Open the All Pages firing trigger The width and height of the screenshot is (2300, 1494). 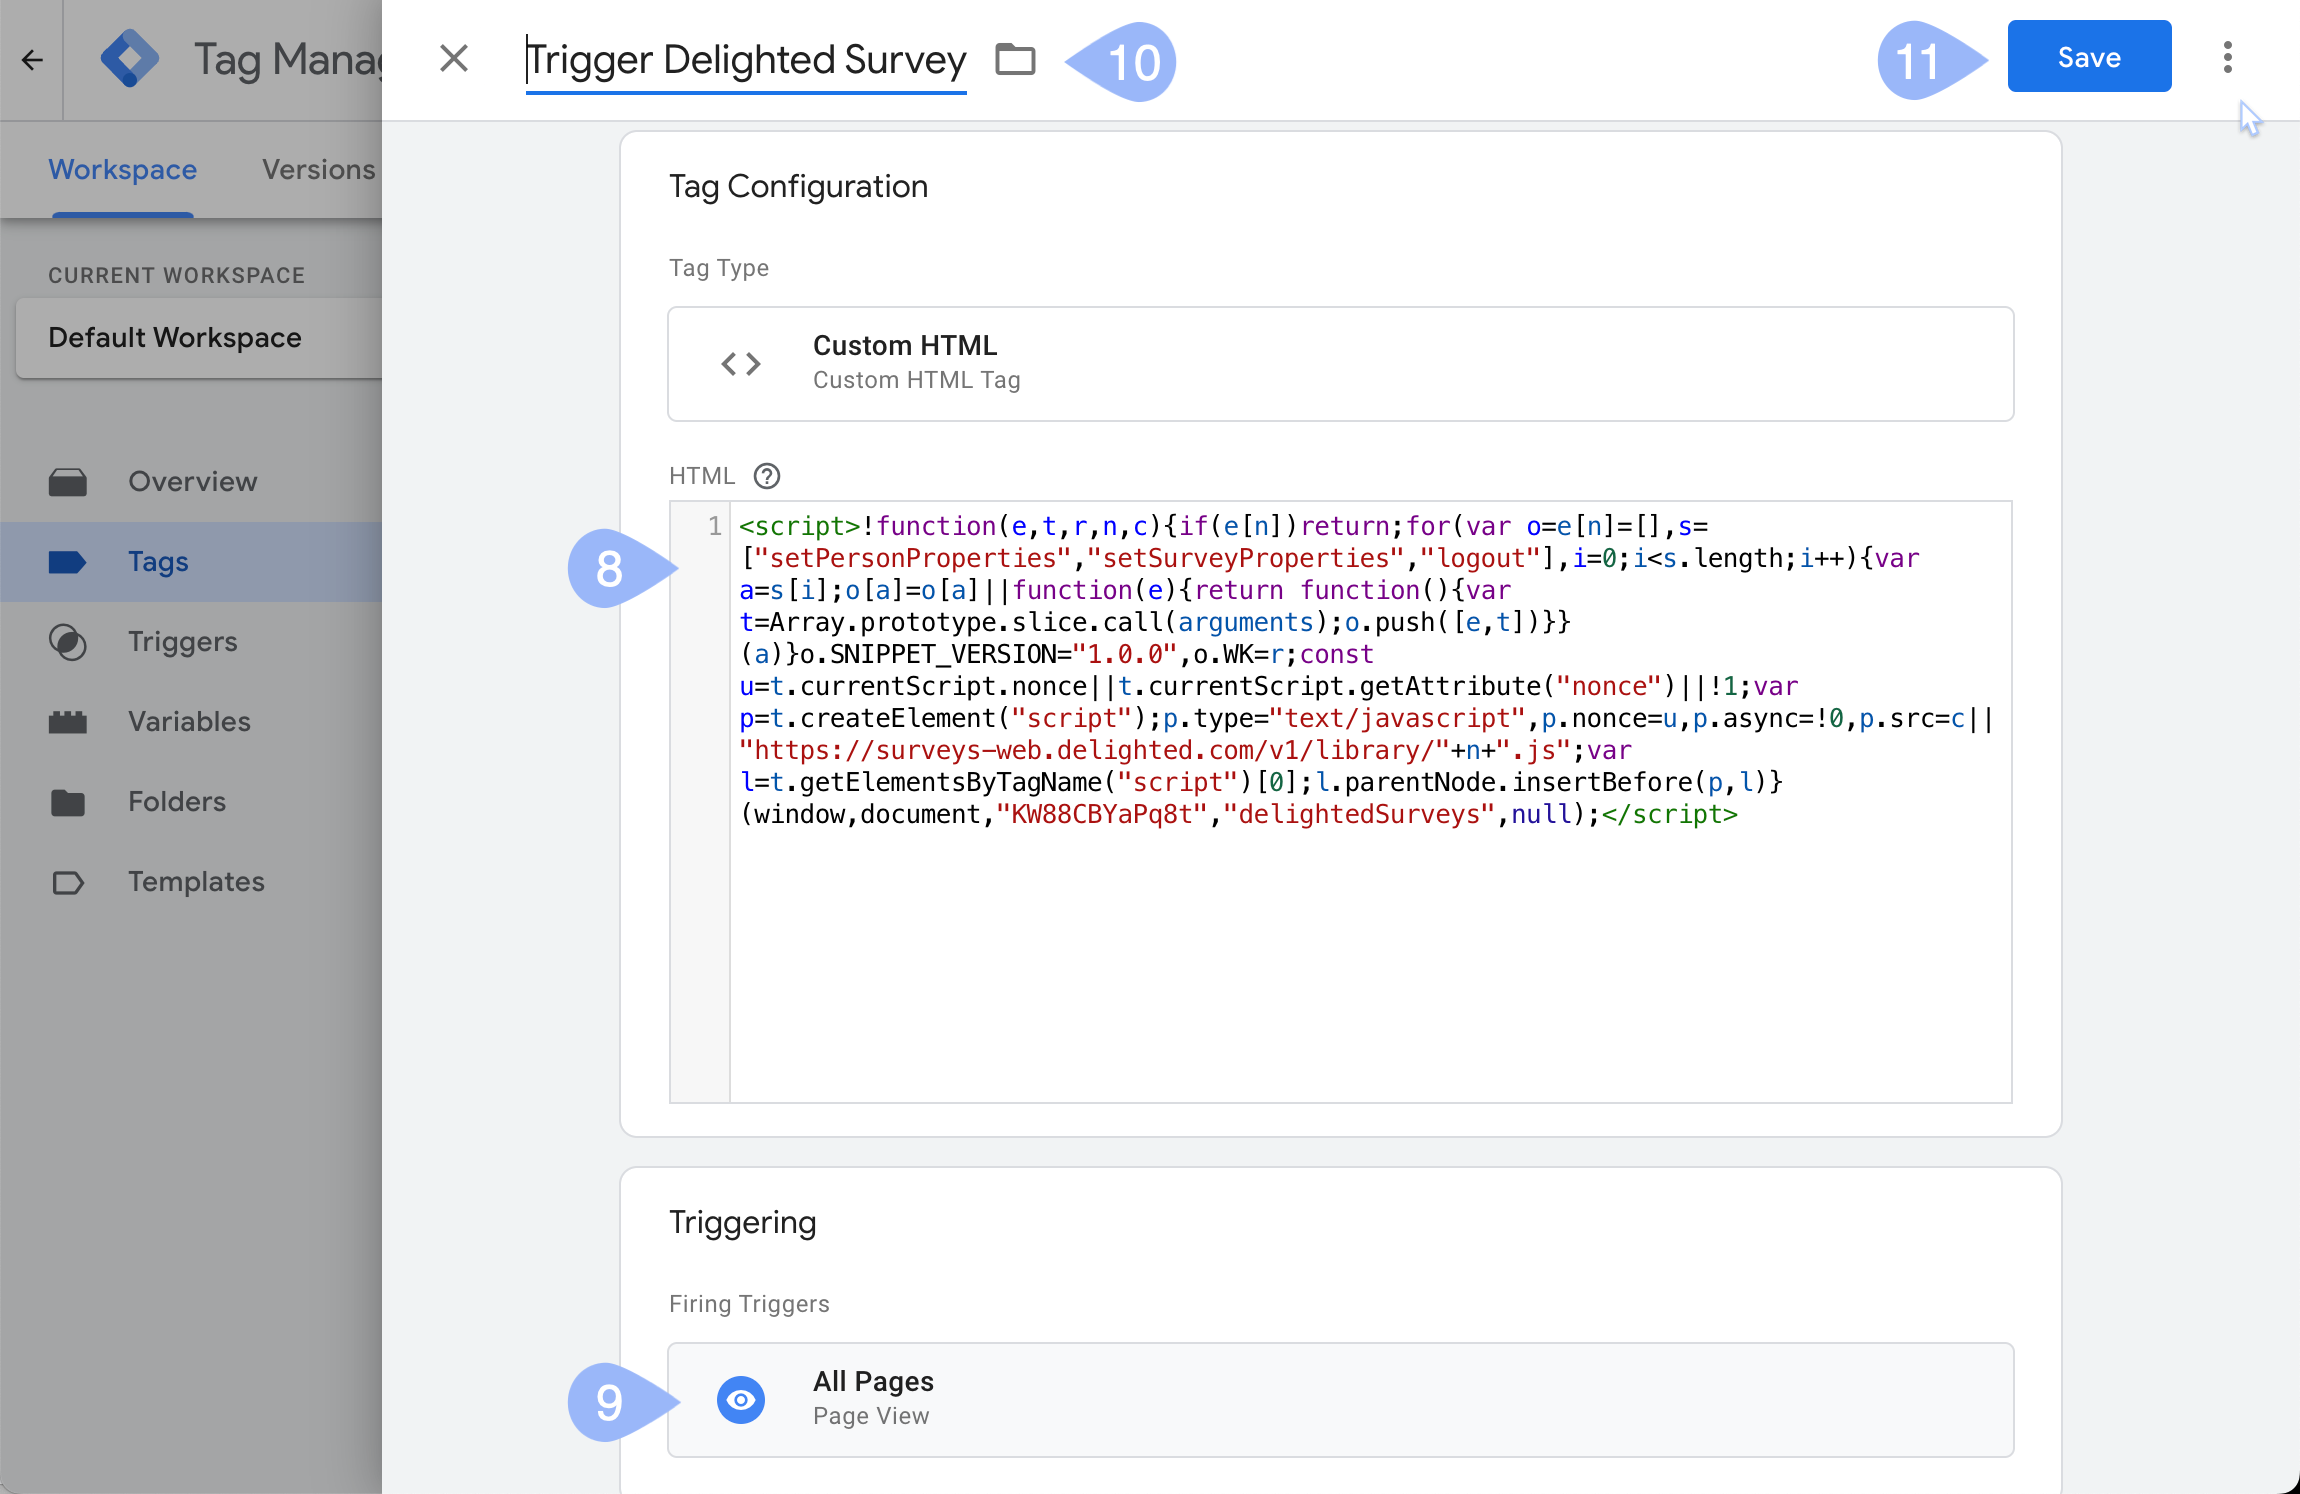point(1340,1400)
